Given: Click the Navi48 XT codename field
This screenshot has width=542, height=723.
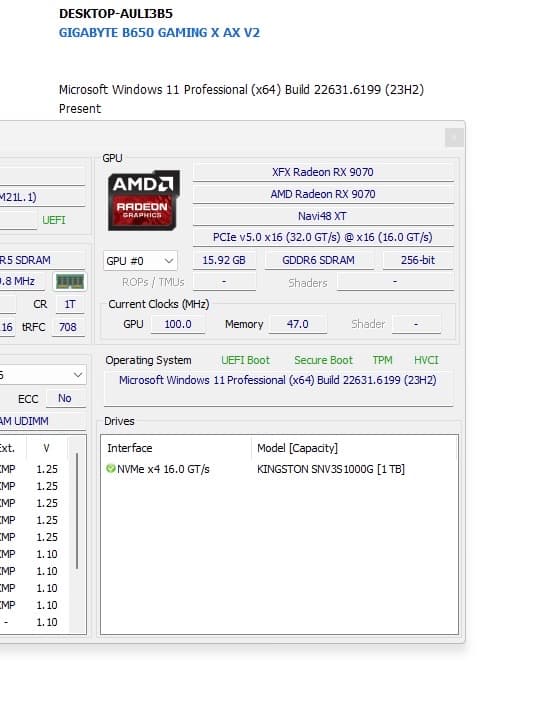Looking at the screenshot, I should tap(323, 216).
